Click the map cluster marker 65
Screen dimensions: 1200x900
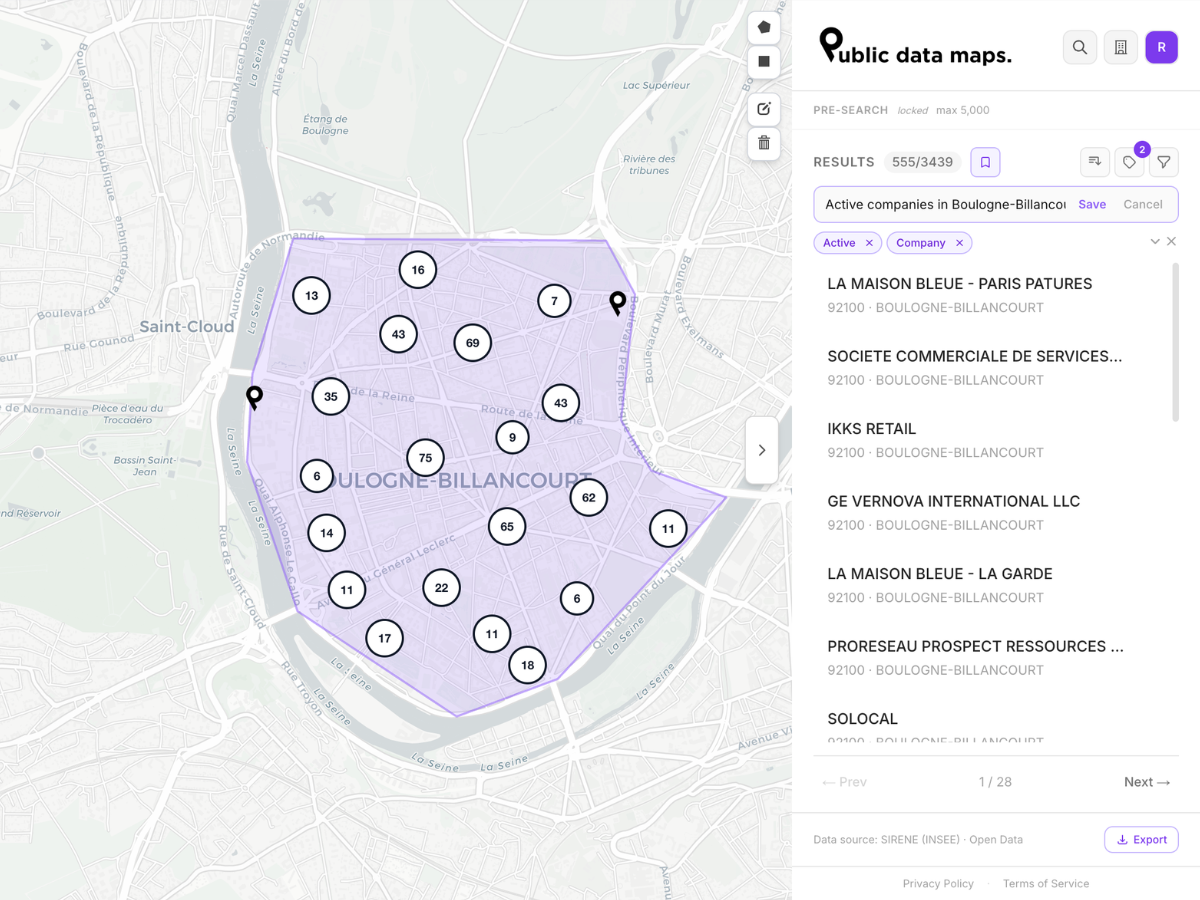[507, 527]
